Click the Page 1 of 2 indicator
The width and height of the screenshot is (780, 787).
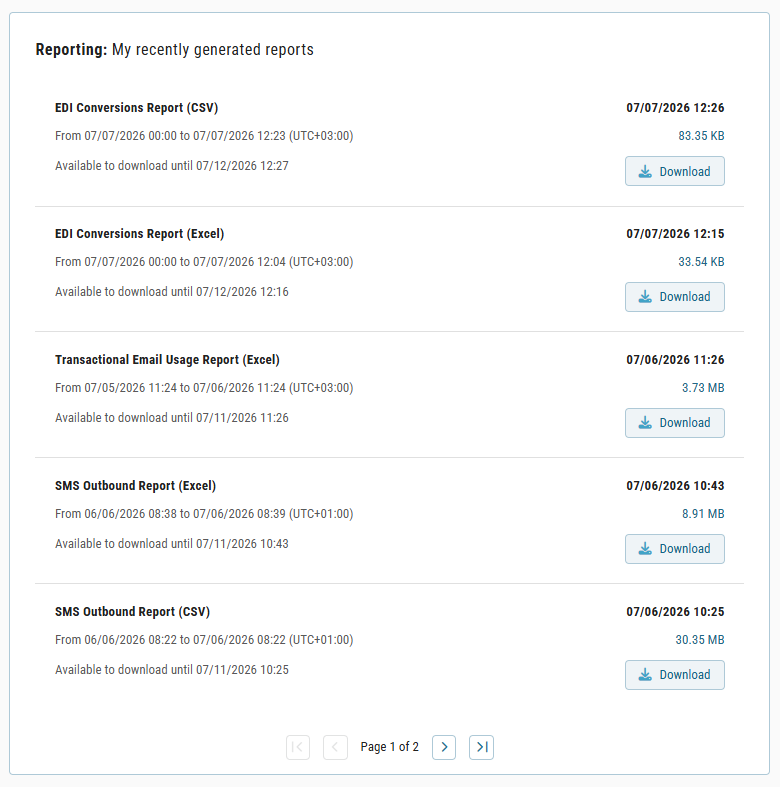pyautogui.click(x=389, y=747)
